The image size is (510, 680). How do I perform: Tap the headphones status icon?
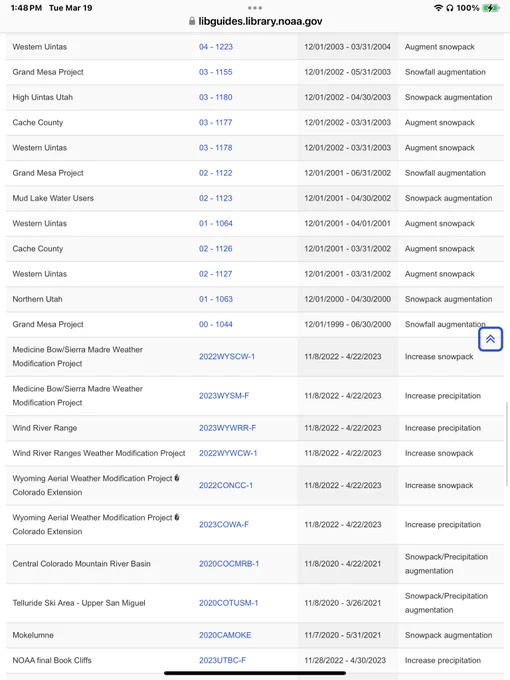(x=450, y=8)
